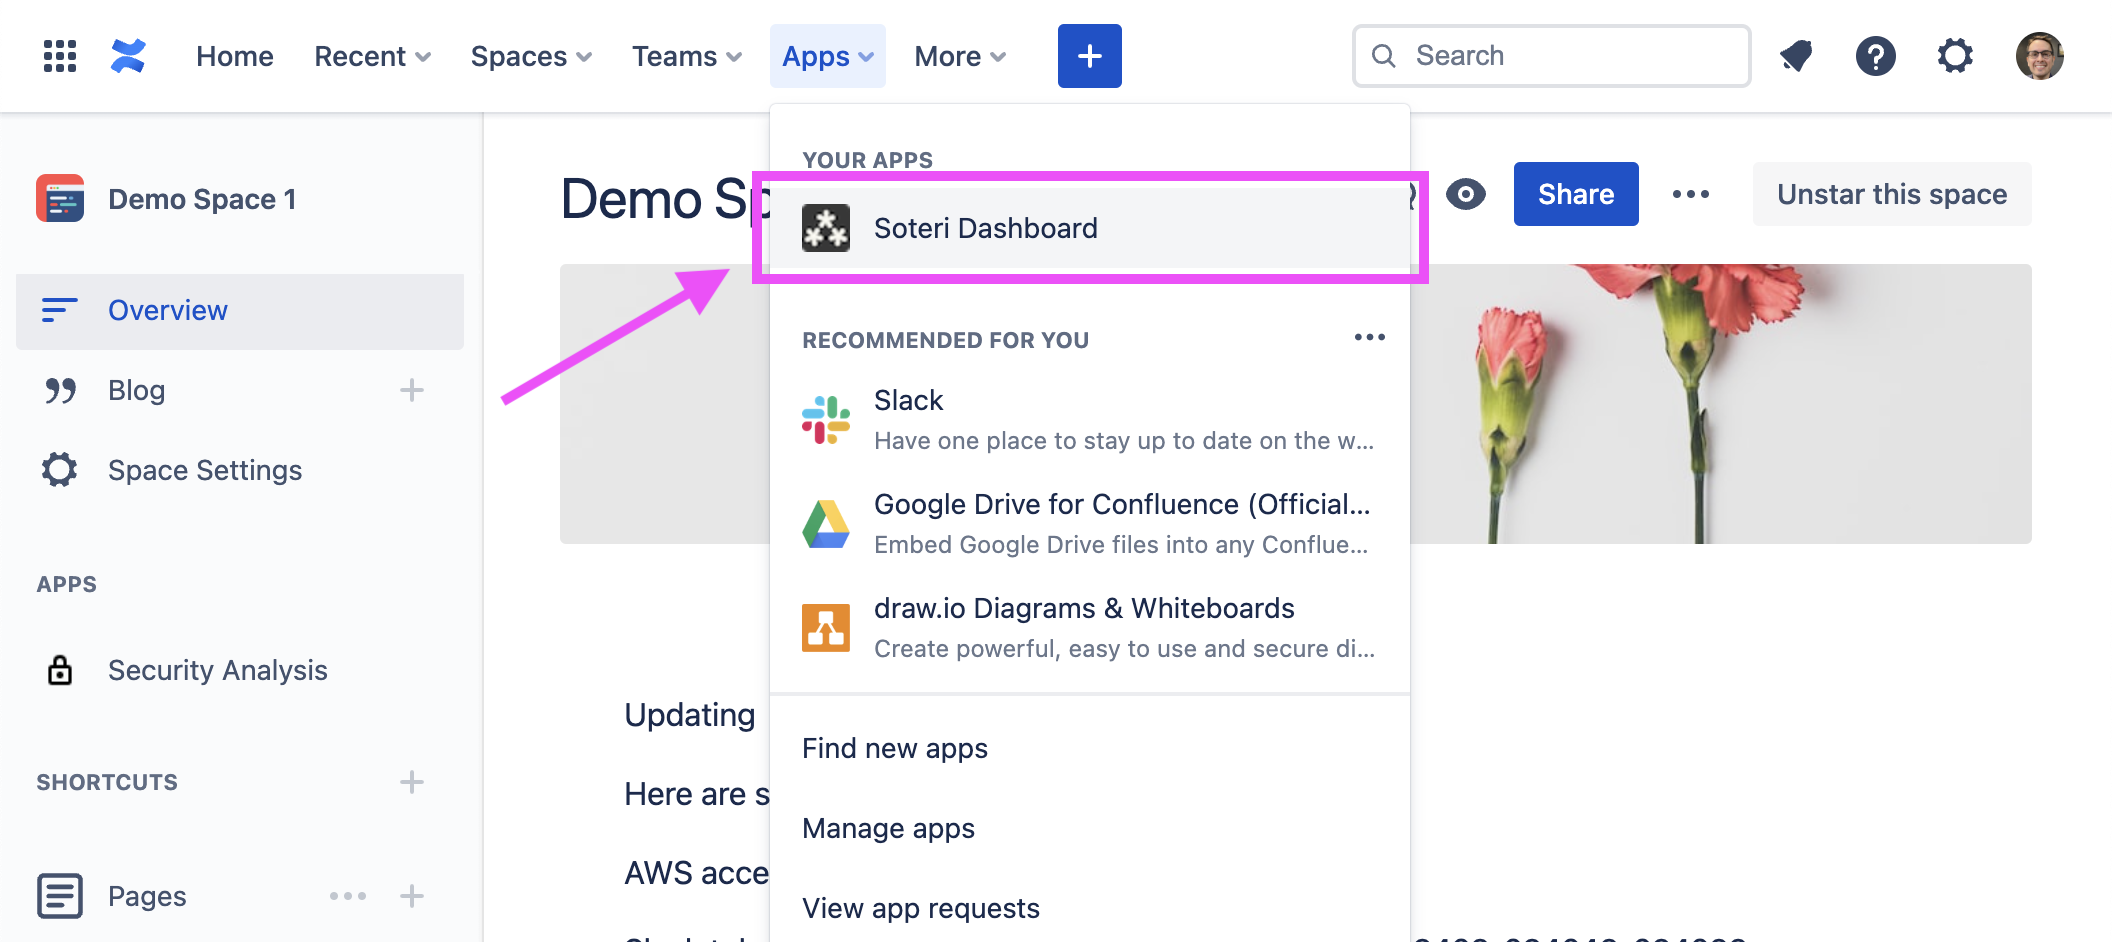Expand the Spaces dropdown
This screenshot has height=942, width=2112.
click(531, 56)
